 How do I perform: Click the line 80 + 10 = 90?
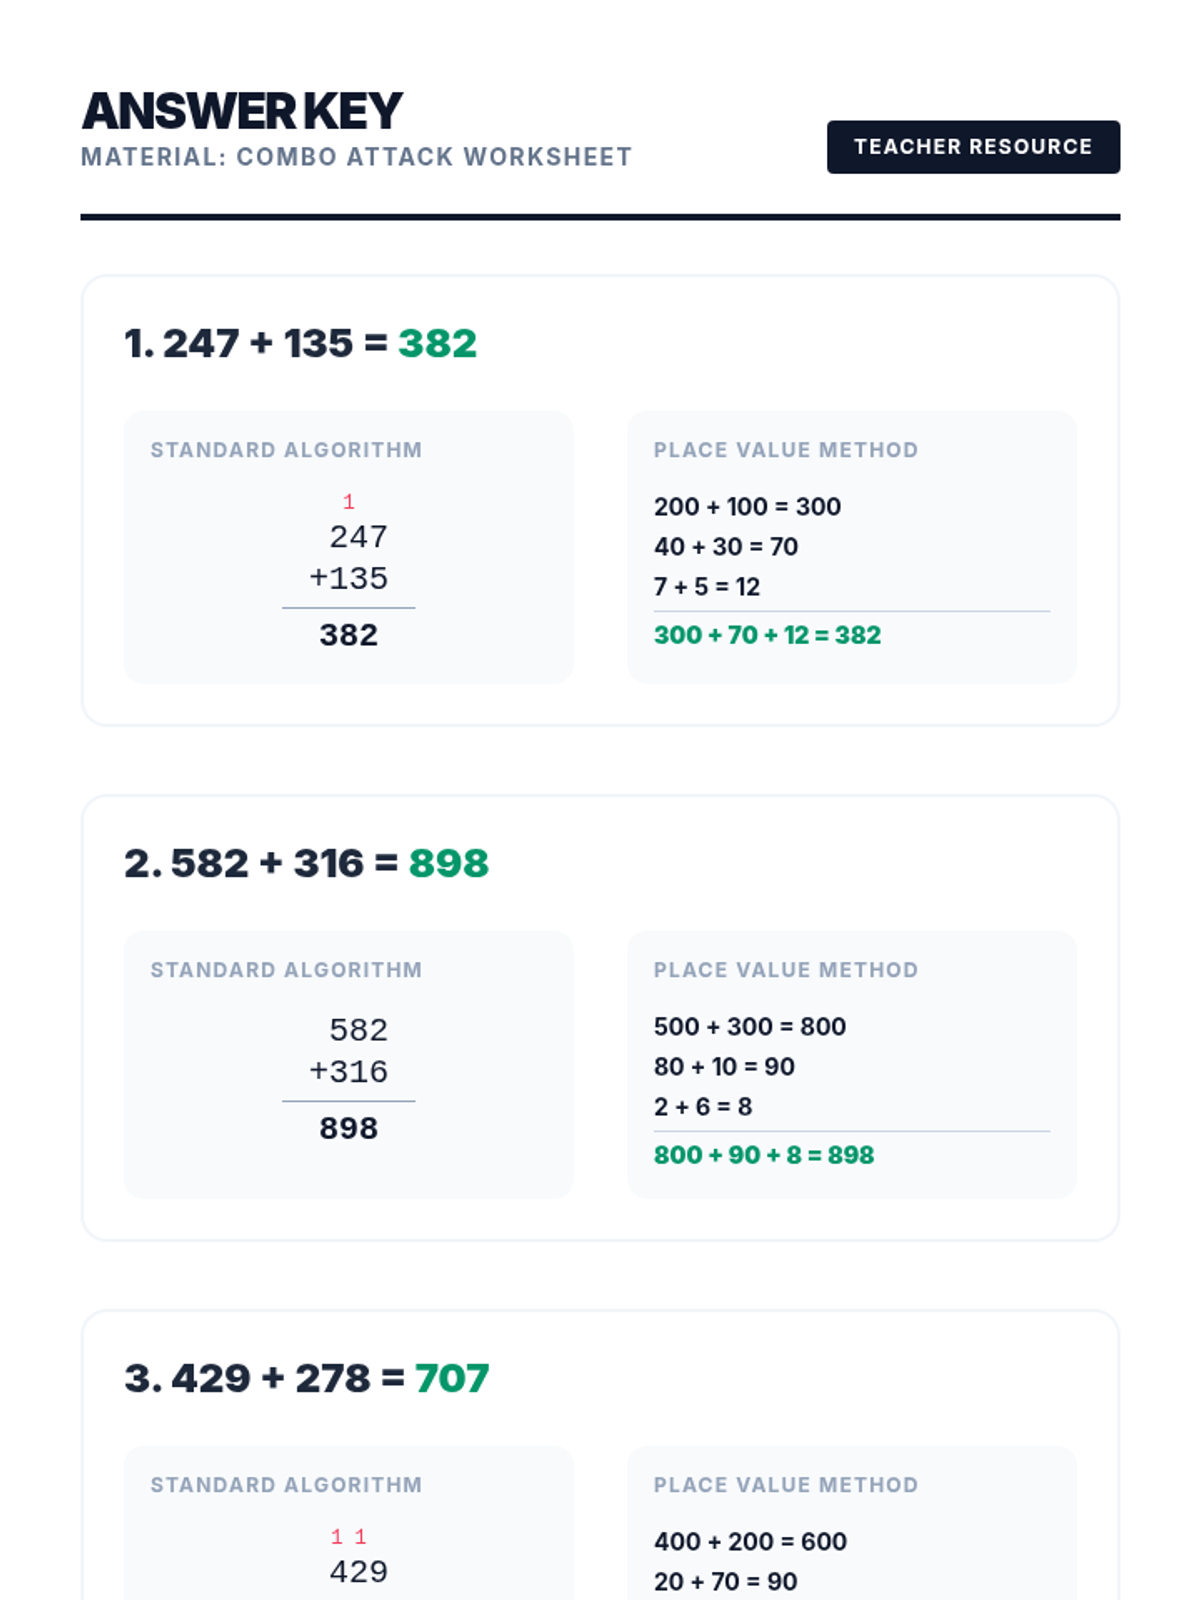pyautogui.click(x=724, y=1066)
